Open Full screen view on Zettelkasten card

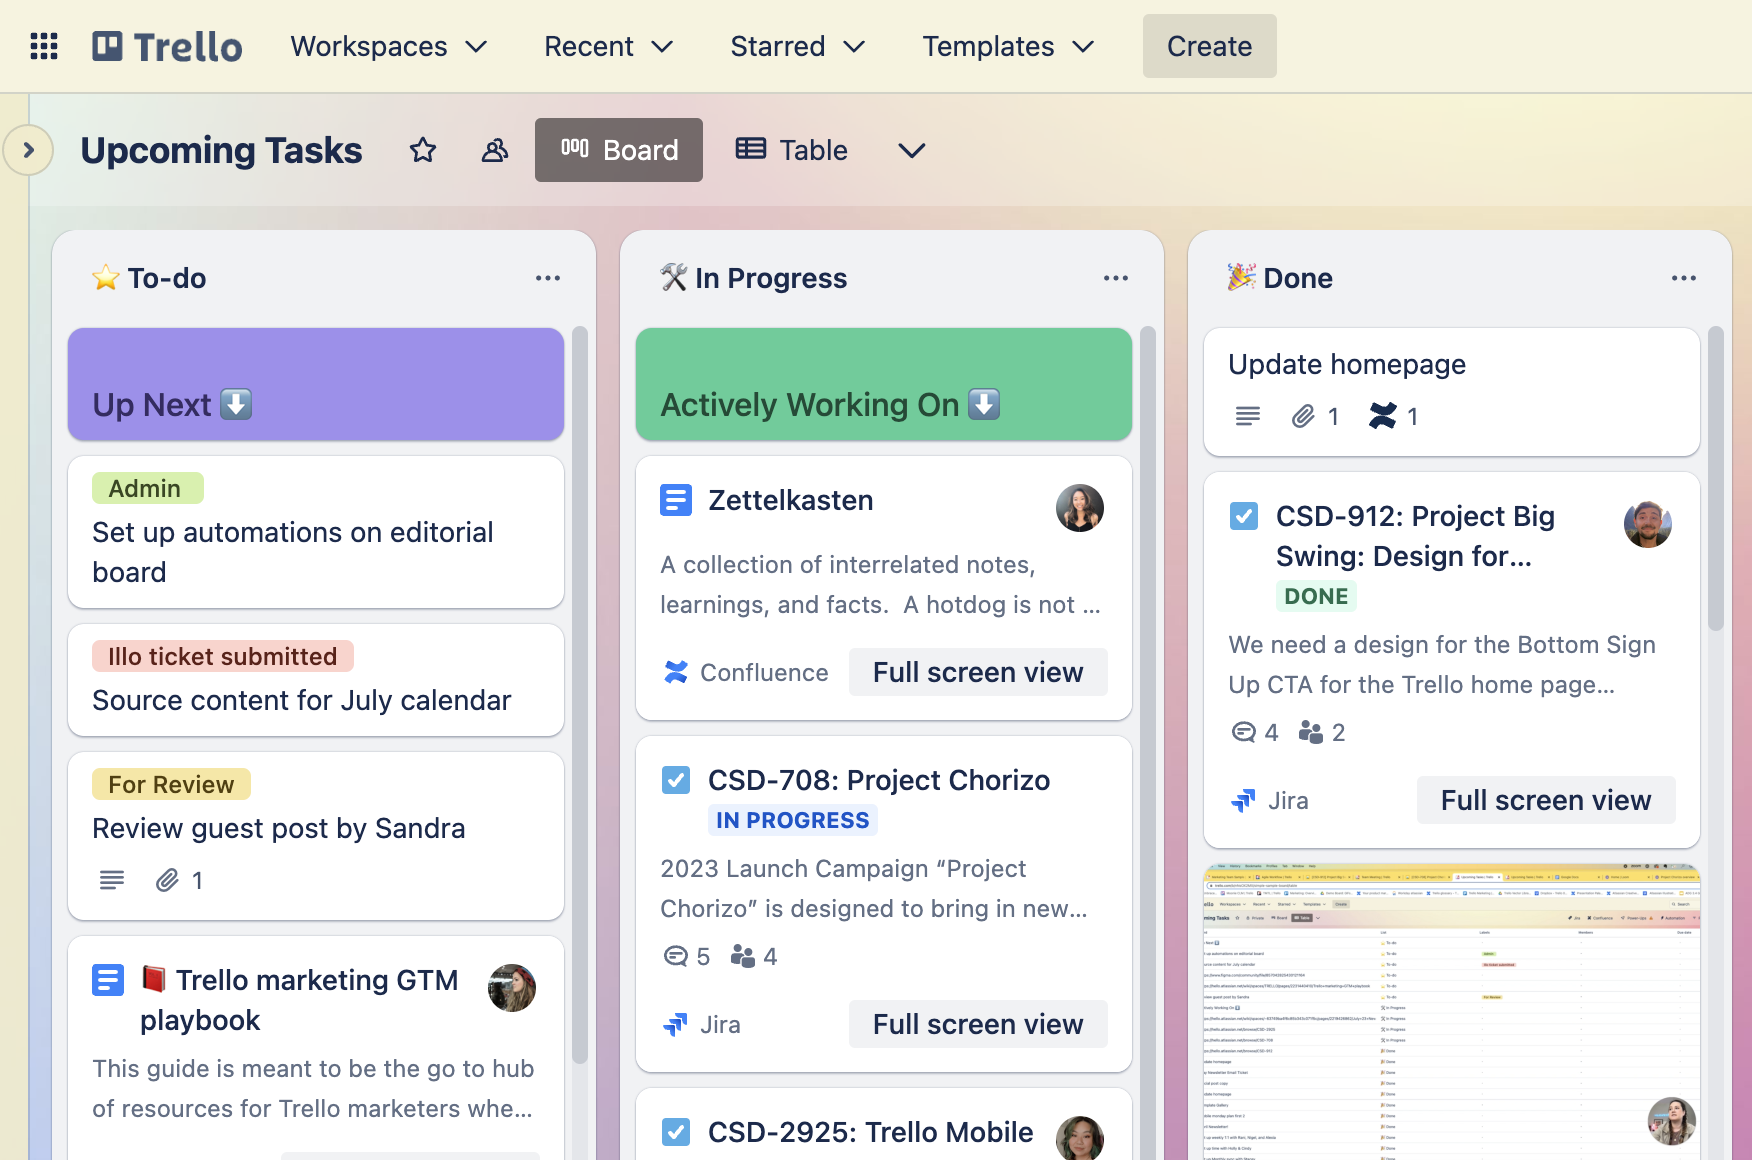[x=978, y=672]
